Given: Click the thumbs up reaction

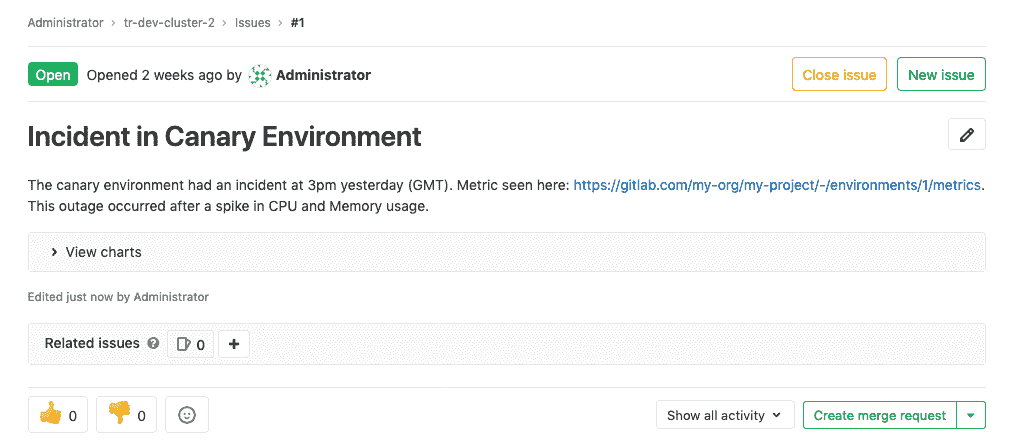Looking at the screenshot, I should (x=58, y=415).
